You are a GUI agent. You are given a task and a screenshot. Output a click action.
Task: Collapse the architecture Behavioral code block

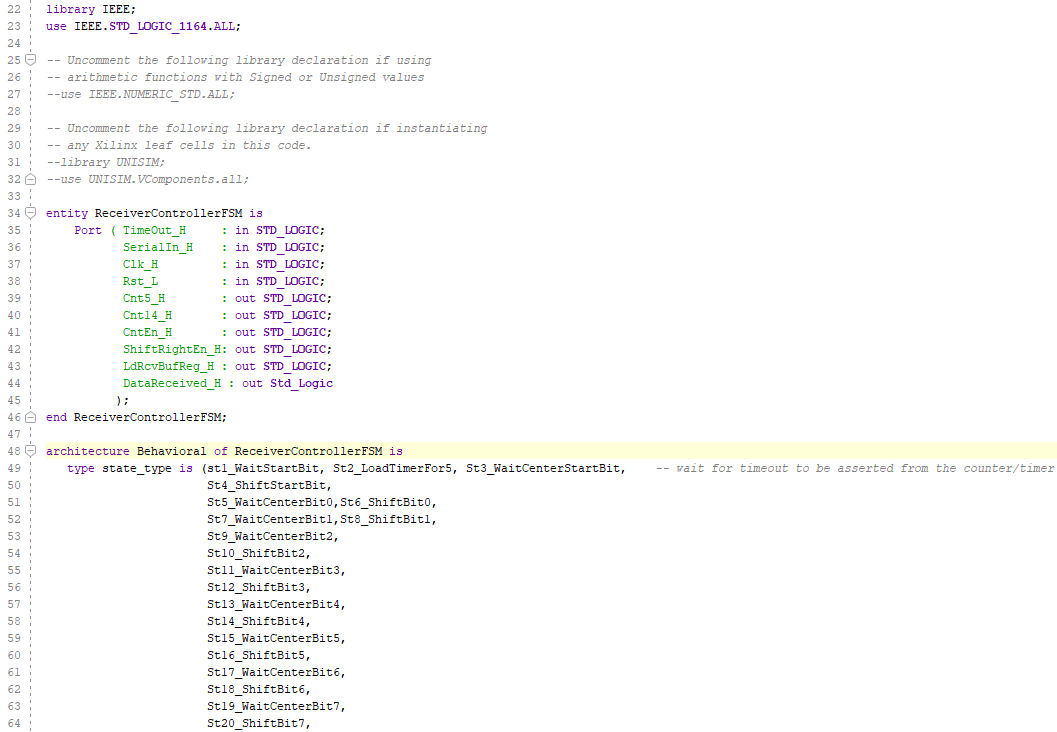31,450
